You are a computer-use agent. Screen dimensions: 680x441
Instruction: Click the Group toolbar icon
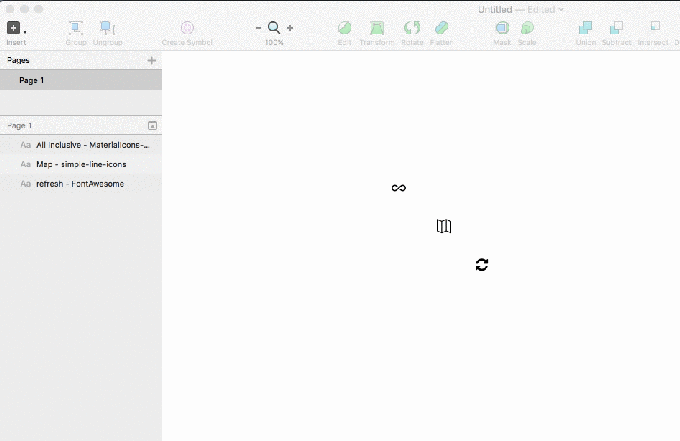[76, 28]
